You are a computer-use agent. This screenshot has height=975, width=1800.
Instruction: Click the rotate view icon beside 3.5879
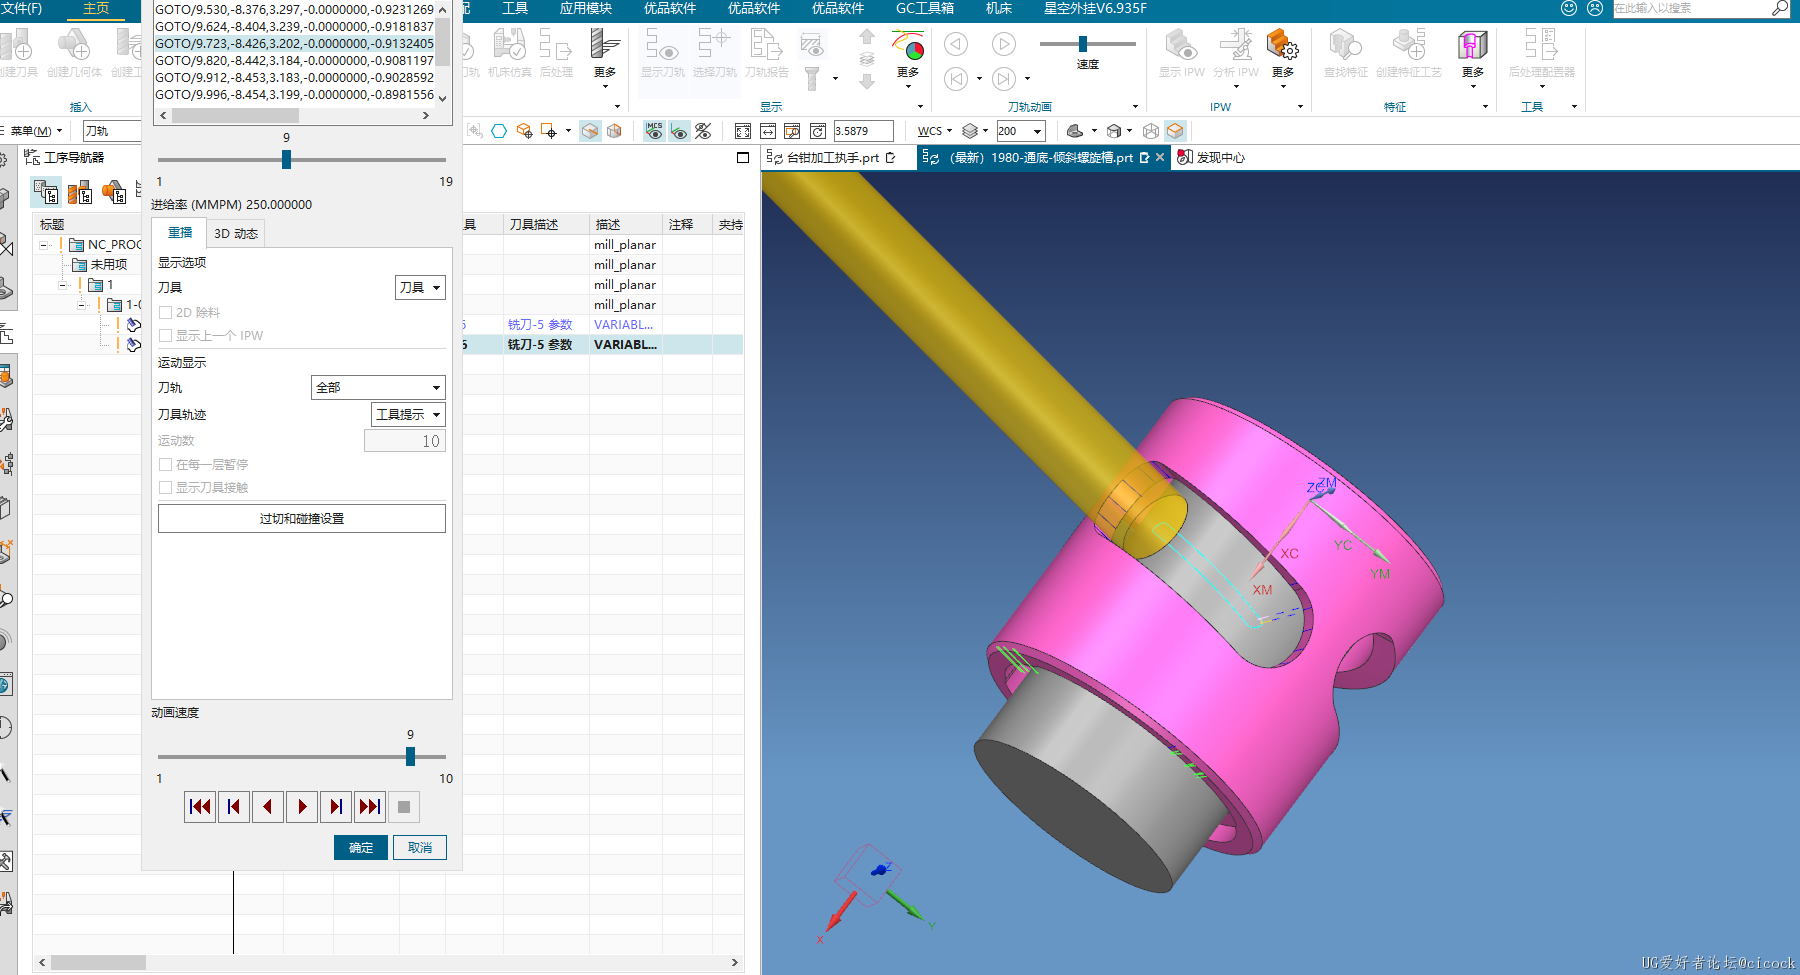pyautogui.click(x=818, y=131)
